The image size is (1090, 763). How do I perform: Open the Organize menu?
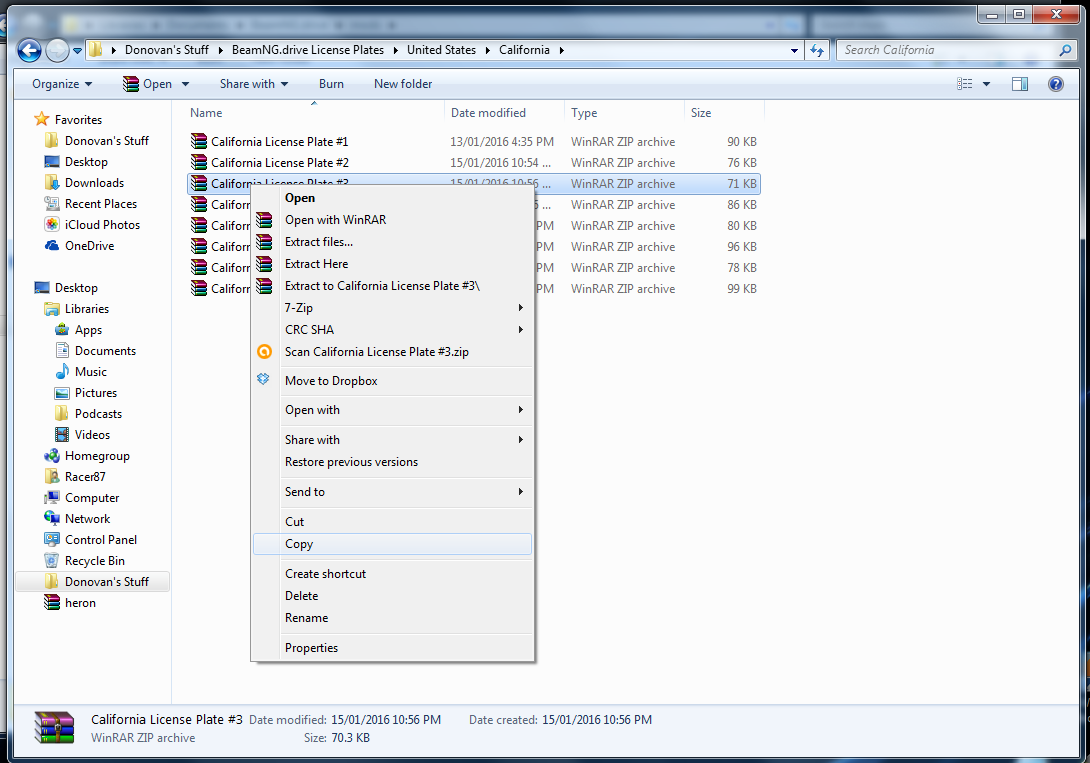tap(62, 84)
